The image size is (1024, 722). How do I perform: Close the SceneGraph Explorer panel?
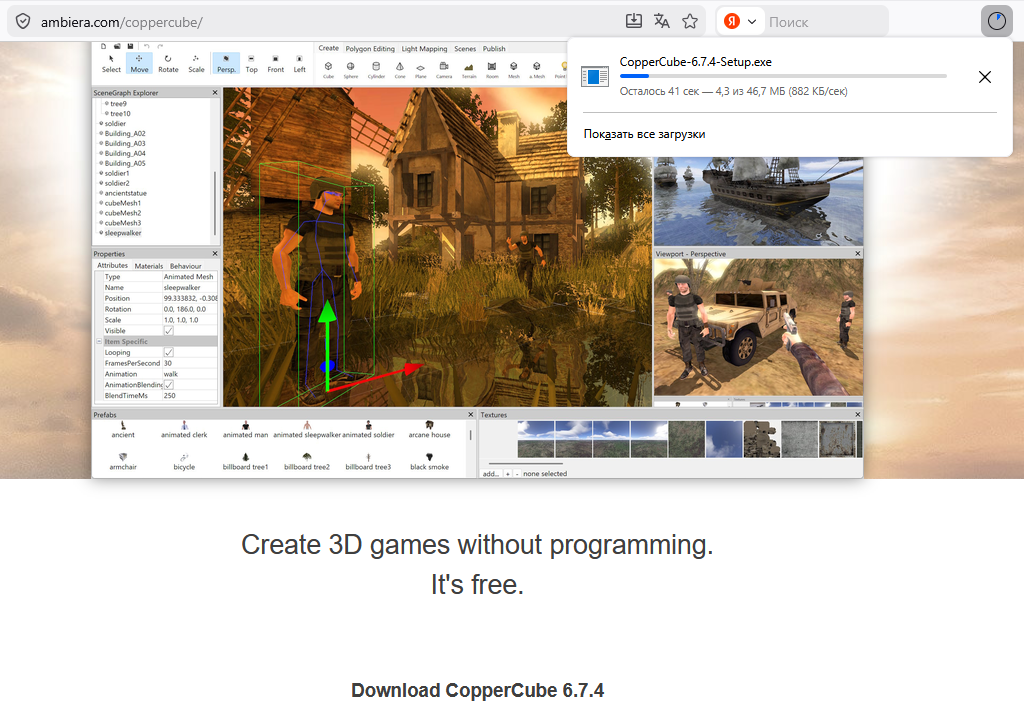click(215, 93)
